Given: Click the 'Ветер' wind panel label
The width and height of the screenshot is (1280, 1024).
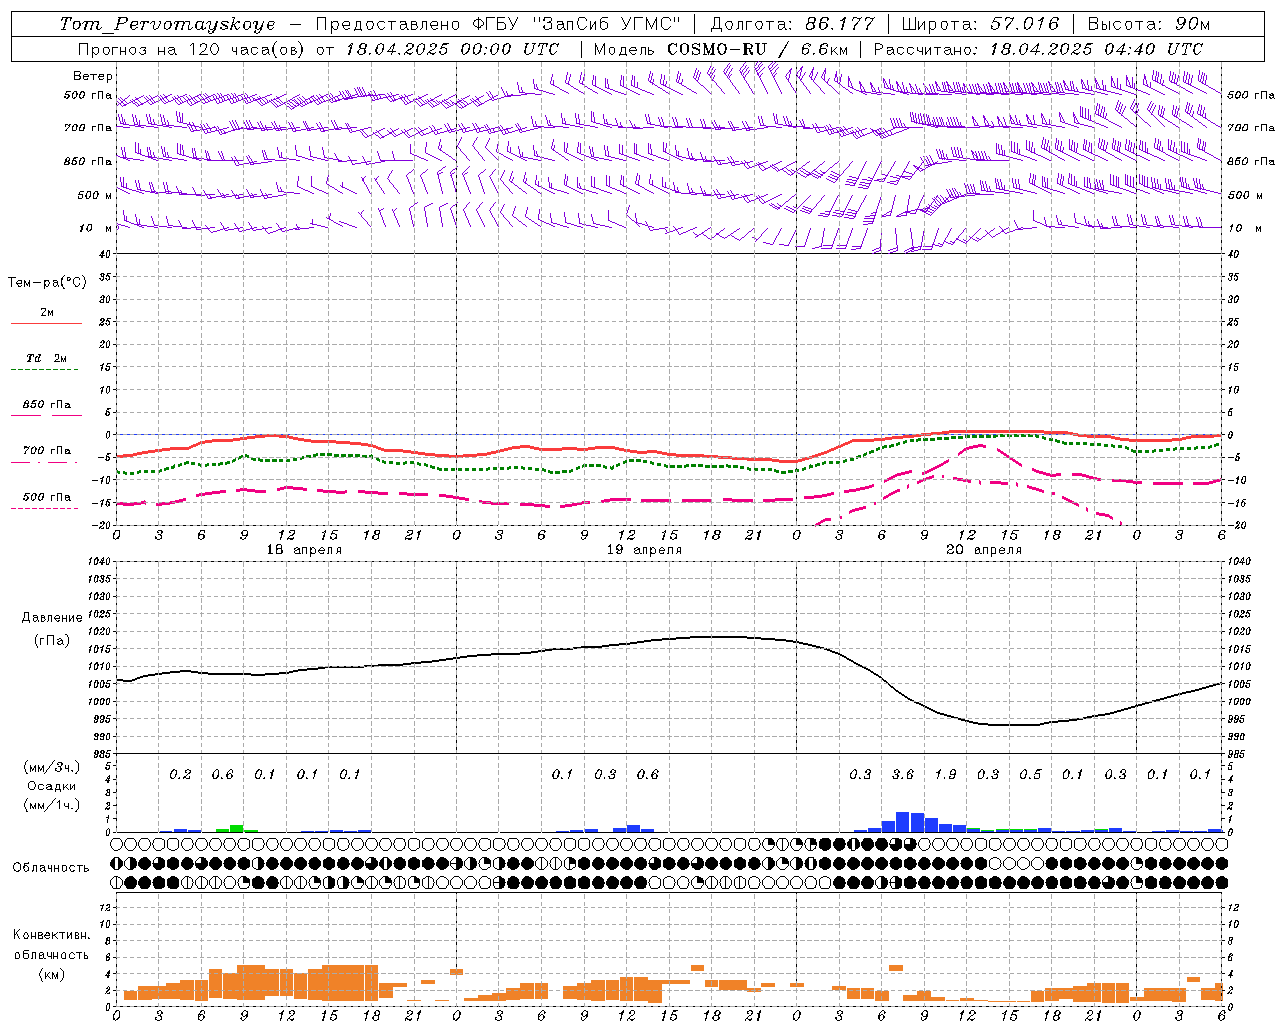Looking at the screenshot, I should click(93, 76).
